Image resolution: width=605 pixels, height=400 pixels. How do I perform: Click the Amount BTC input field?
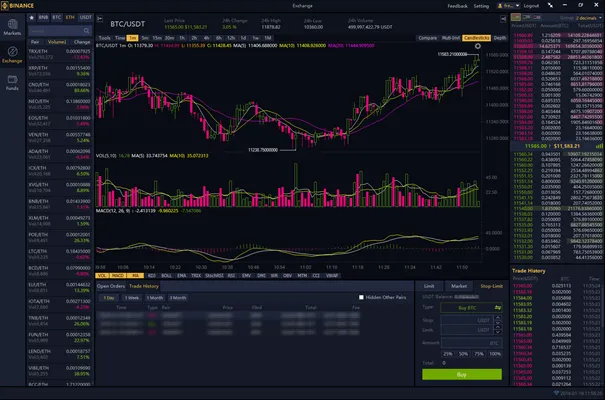tap(471, 343)
